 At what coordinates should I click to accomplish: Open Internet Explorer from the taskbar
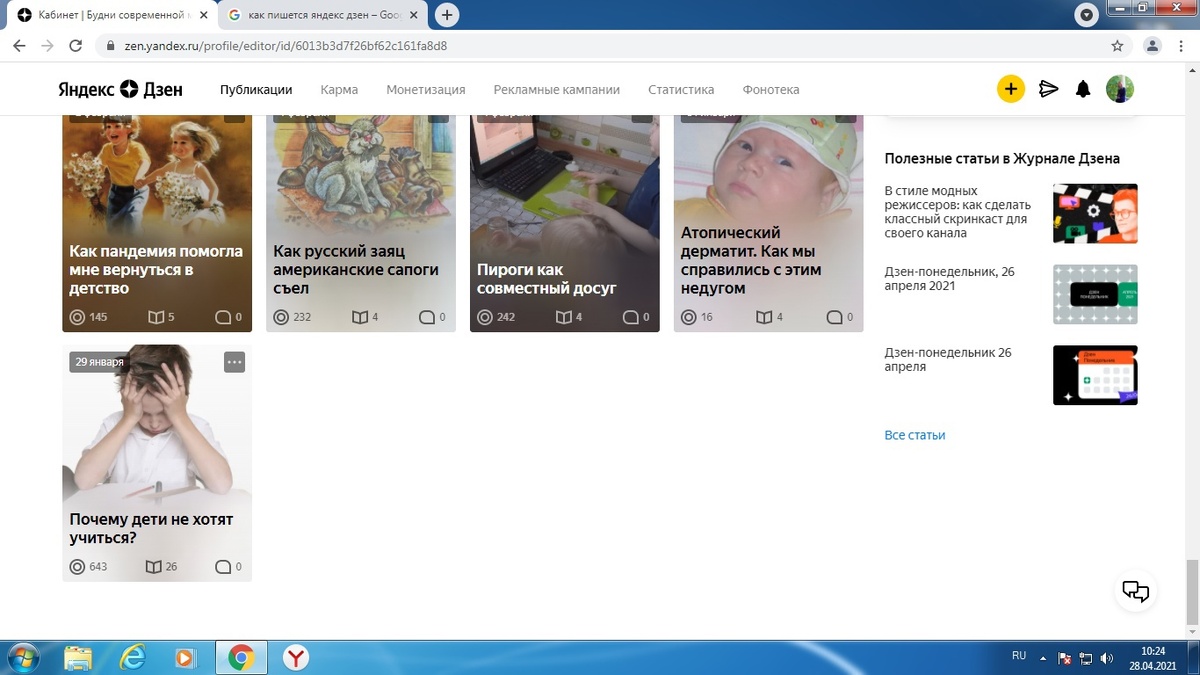pos(131,657)
